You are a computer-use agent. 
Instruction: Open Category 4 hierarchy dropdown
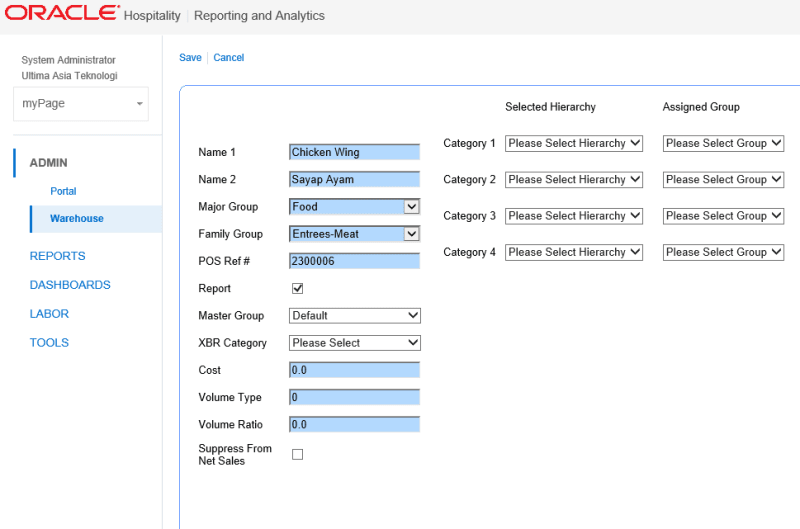click(574, 252)
